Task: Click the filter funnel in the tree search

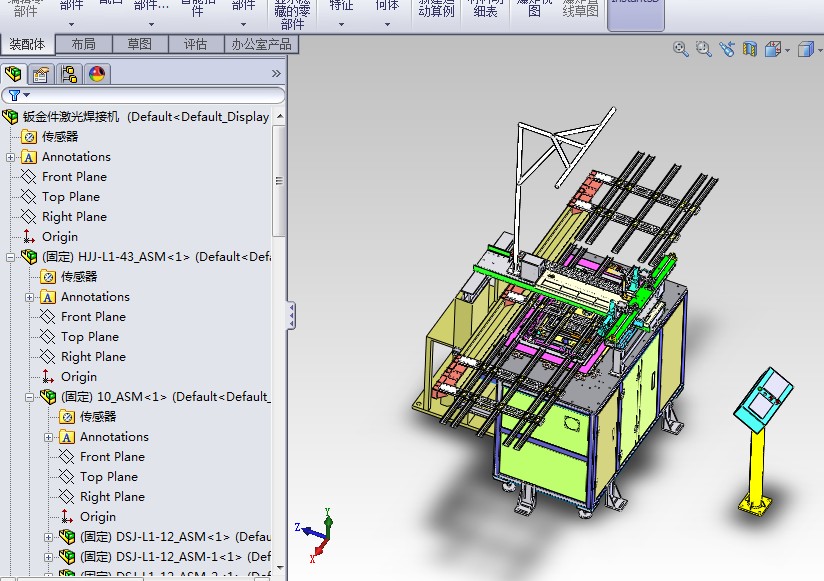Action: click(x=14, y=95)
